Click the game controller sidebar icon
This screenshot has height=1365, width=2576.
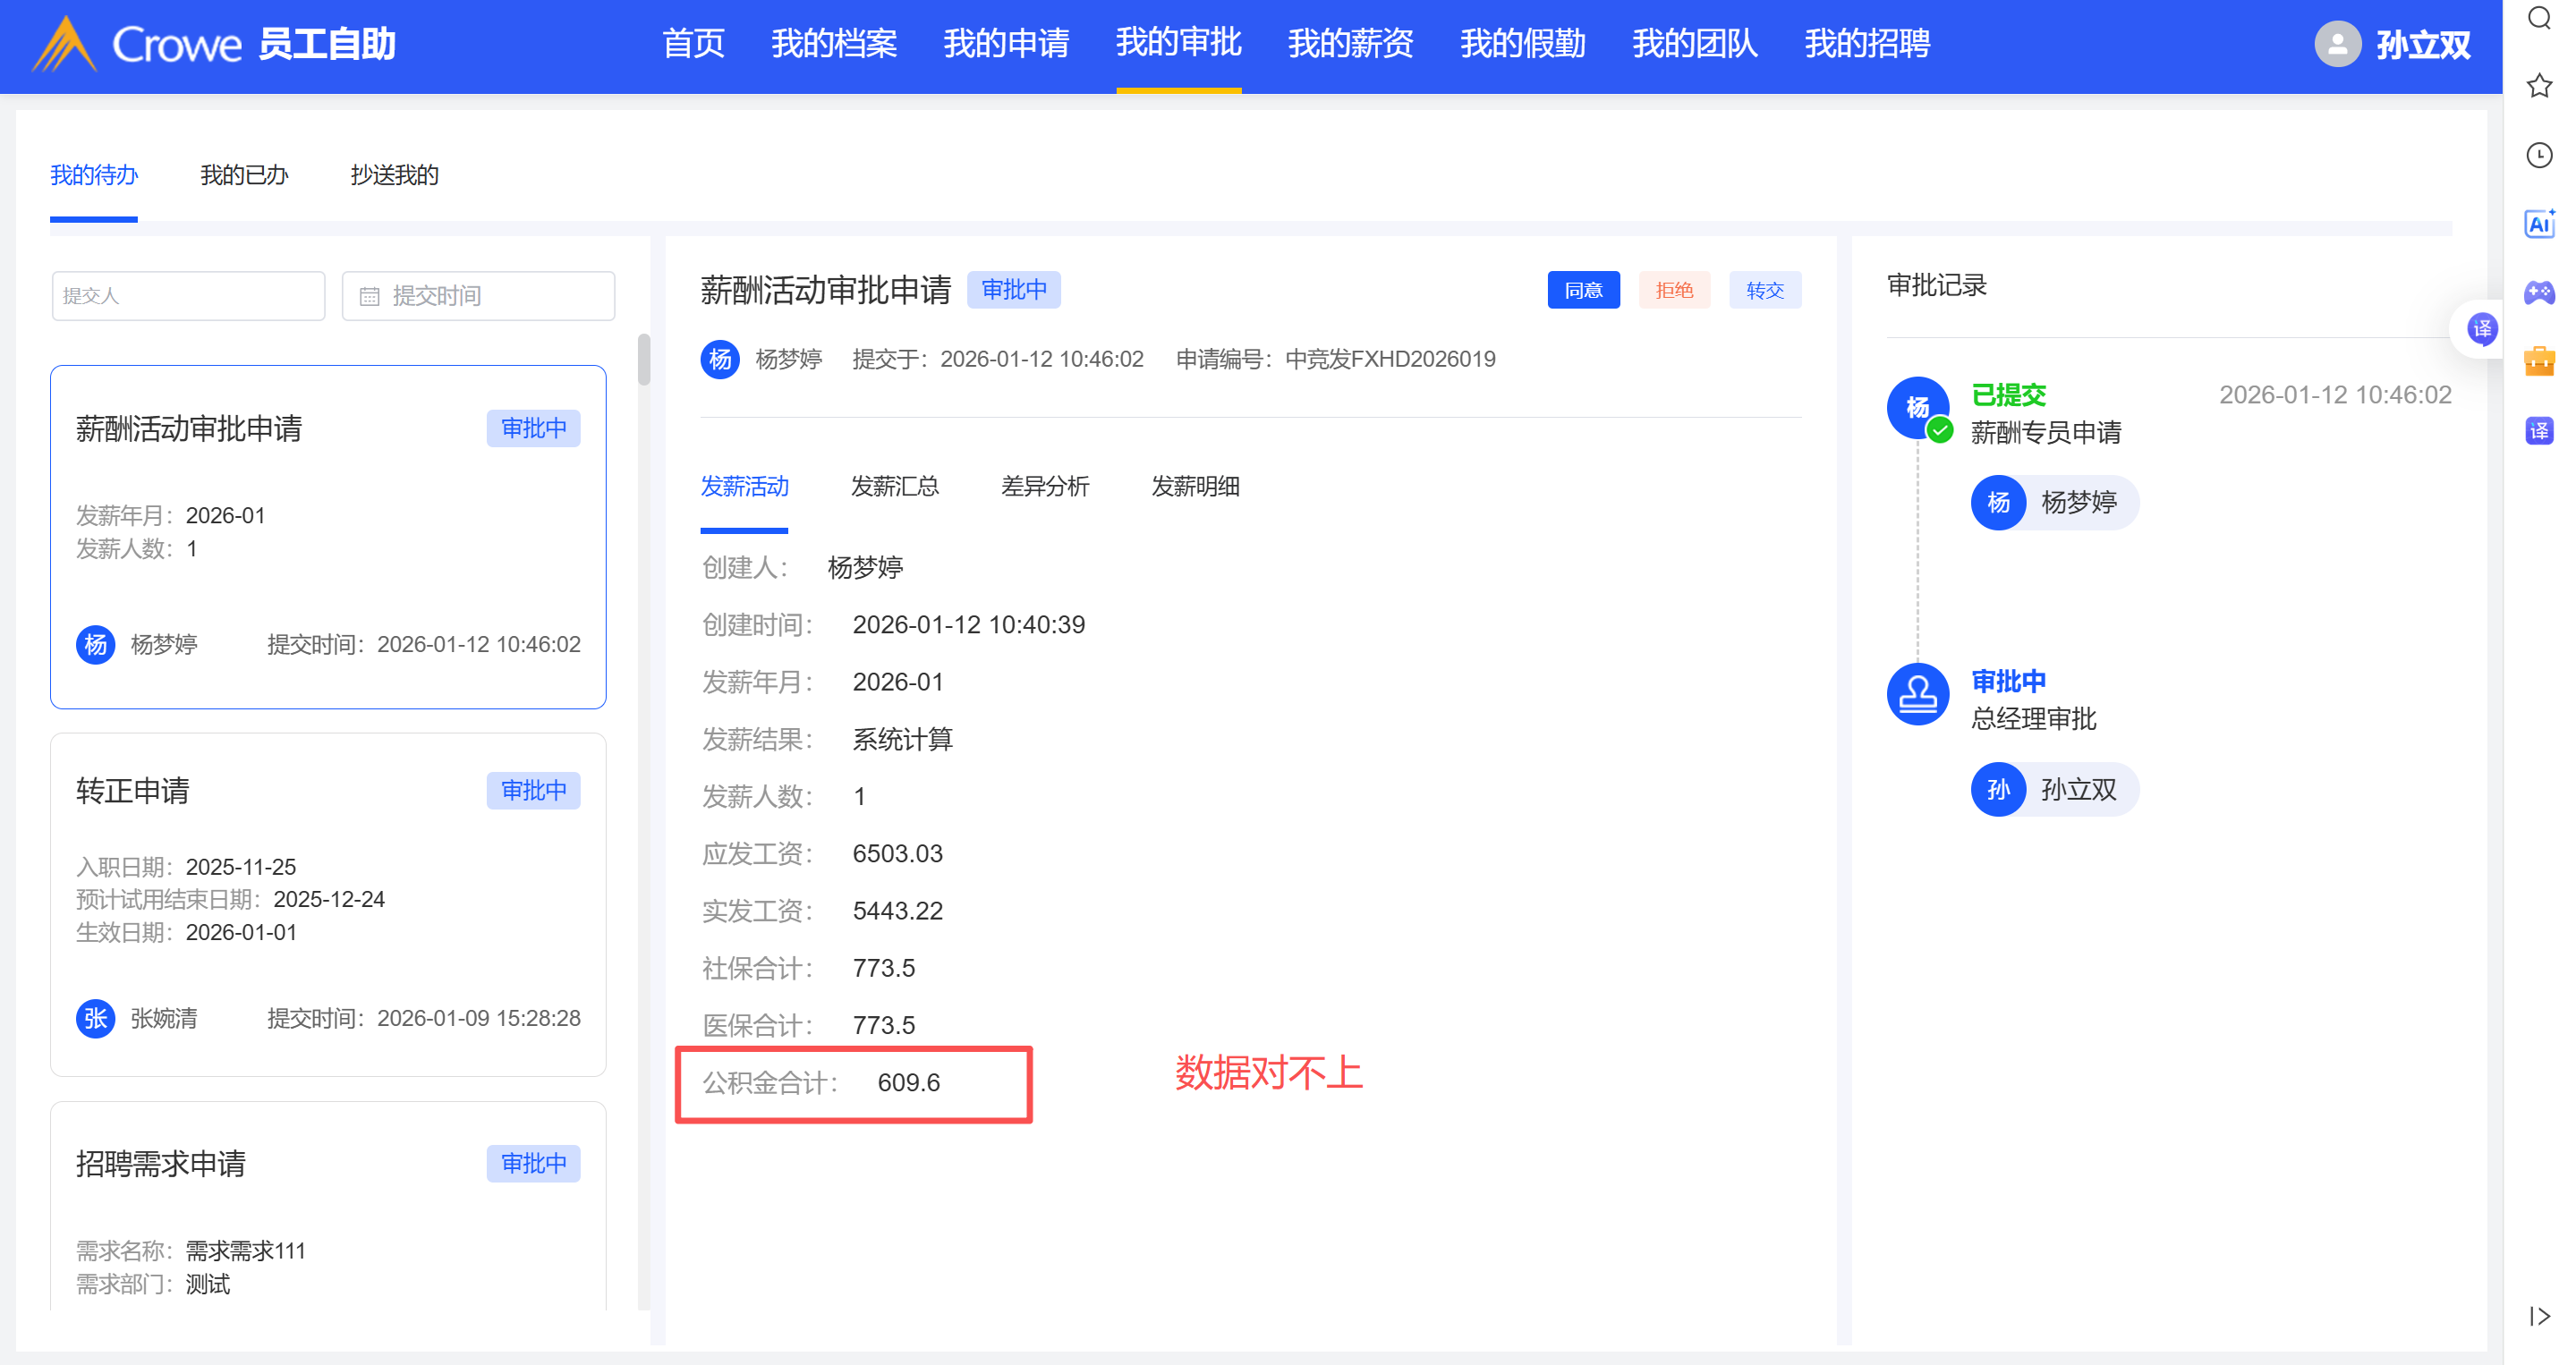2539,292
